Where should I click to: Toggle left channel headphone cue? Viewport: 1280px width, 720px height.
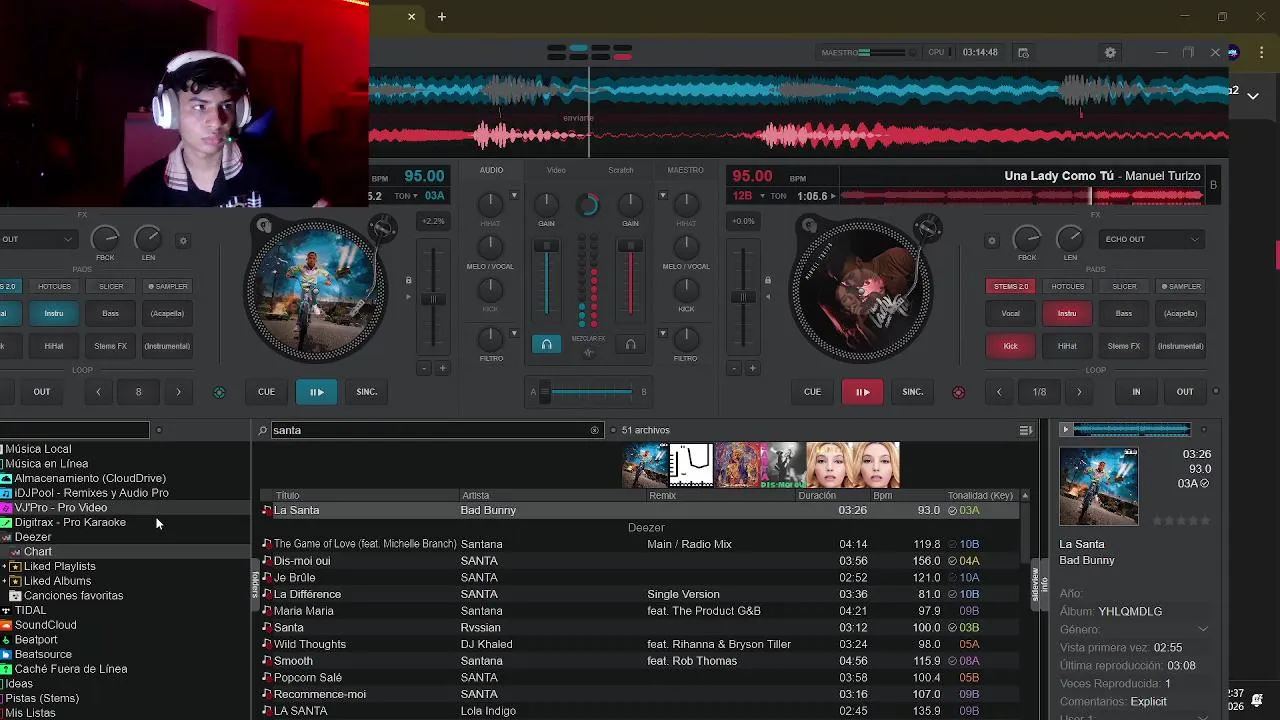click(x=546, y=345)
